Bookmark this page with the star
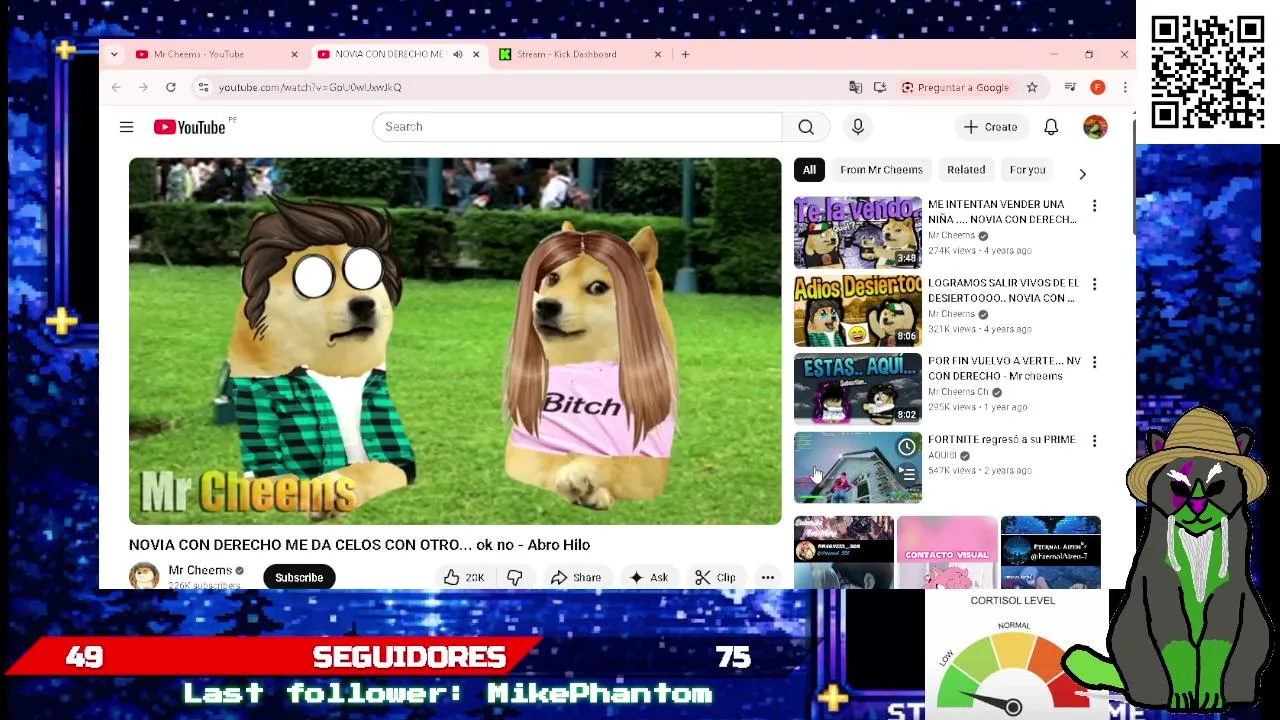The image size is (1280, 720). point(1032,87)
